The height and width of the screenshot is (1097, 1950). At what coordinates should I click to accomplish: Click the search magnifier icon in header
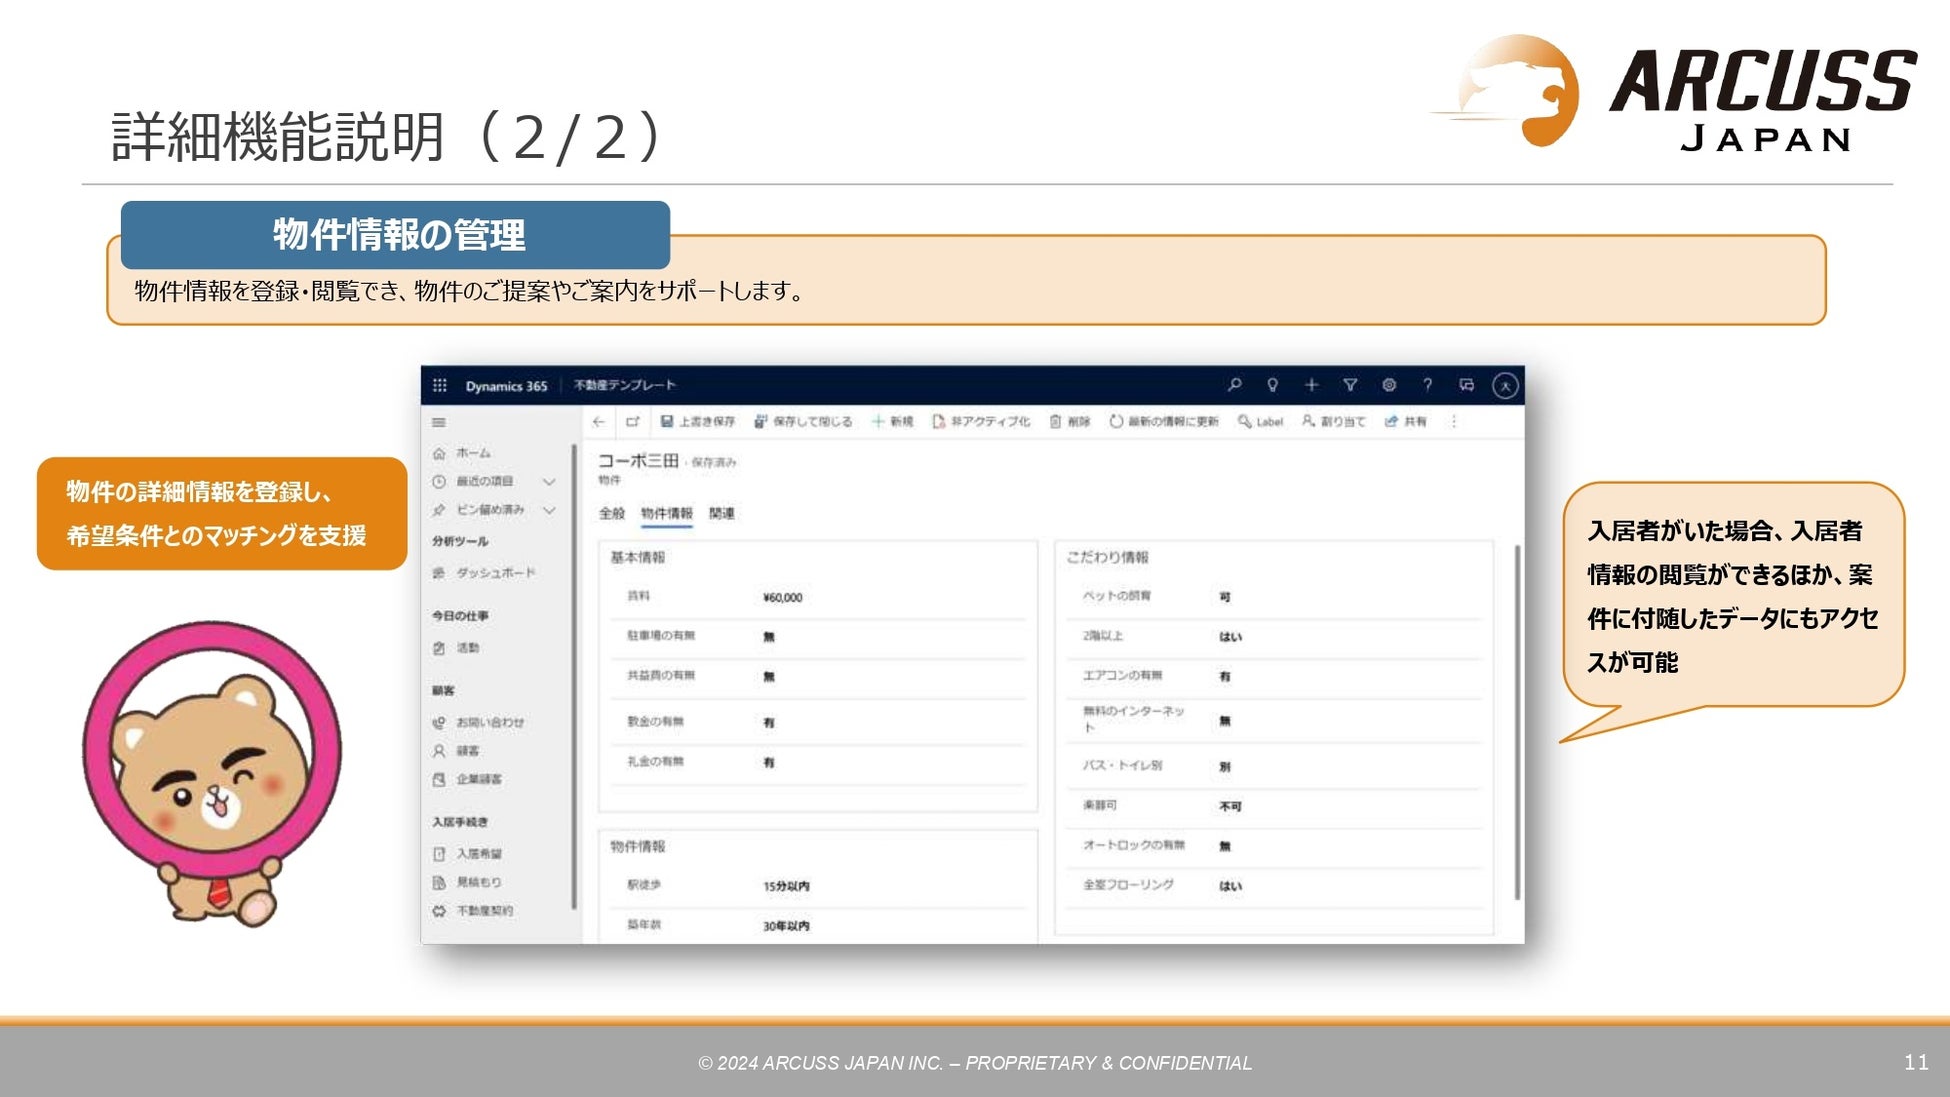(x=1234, y=385)
